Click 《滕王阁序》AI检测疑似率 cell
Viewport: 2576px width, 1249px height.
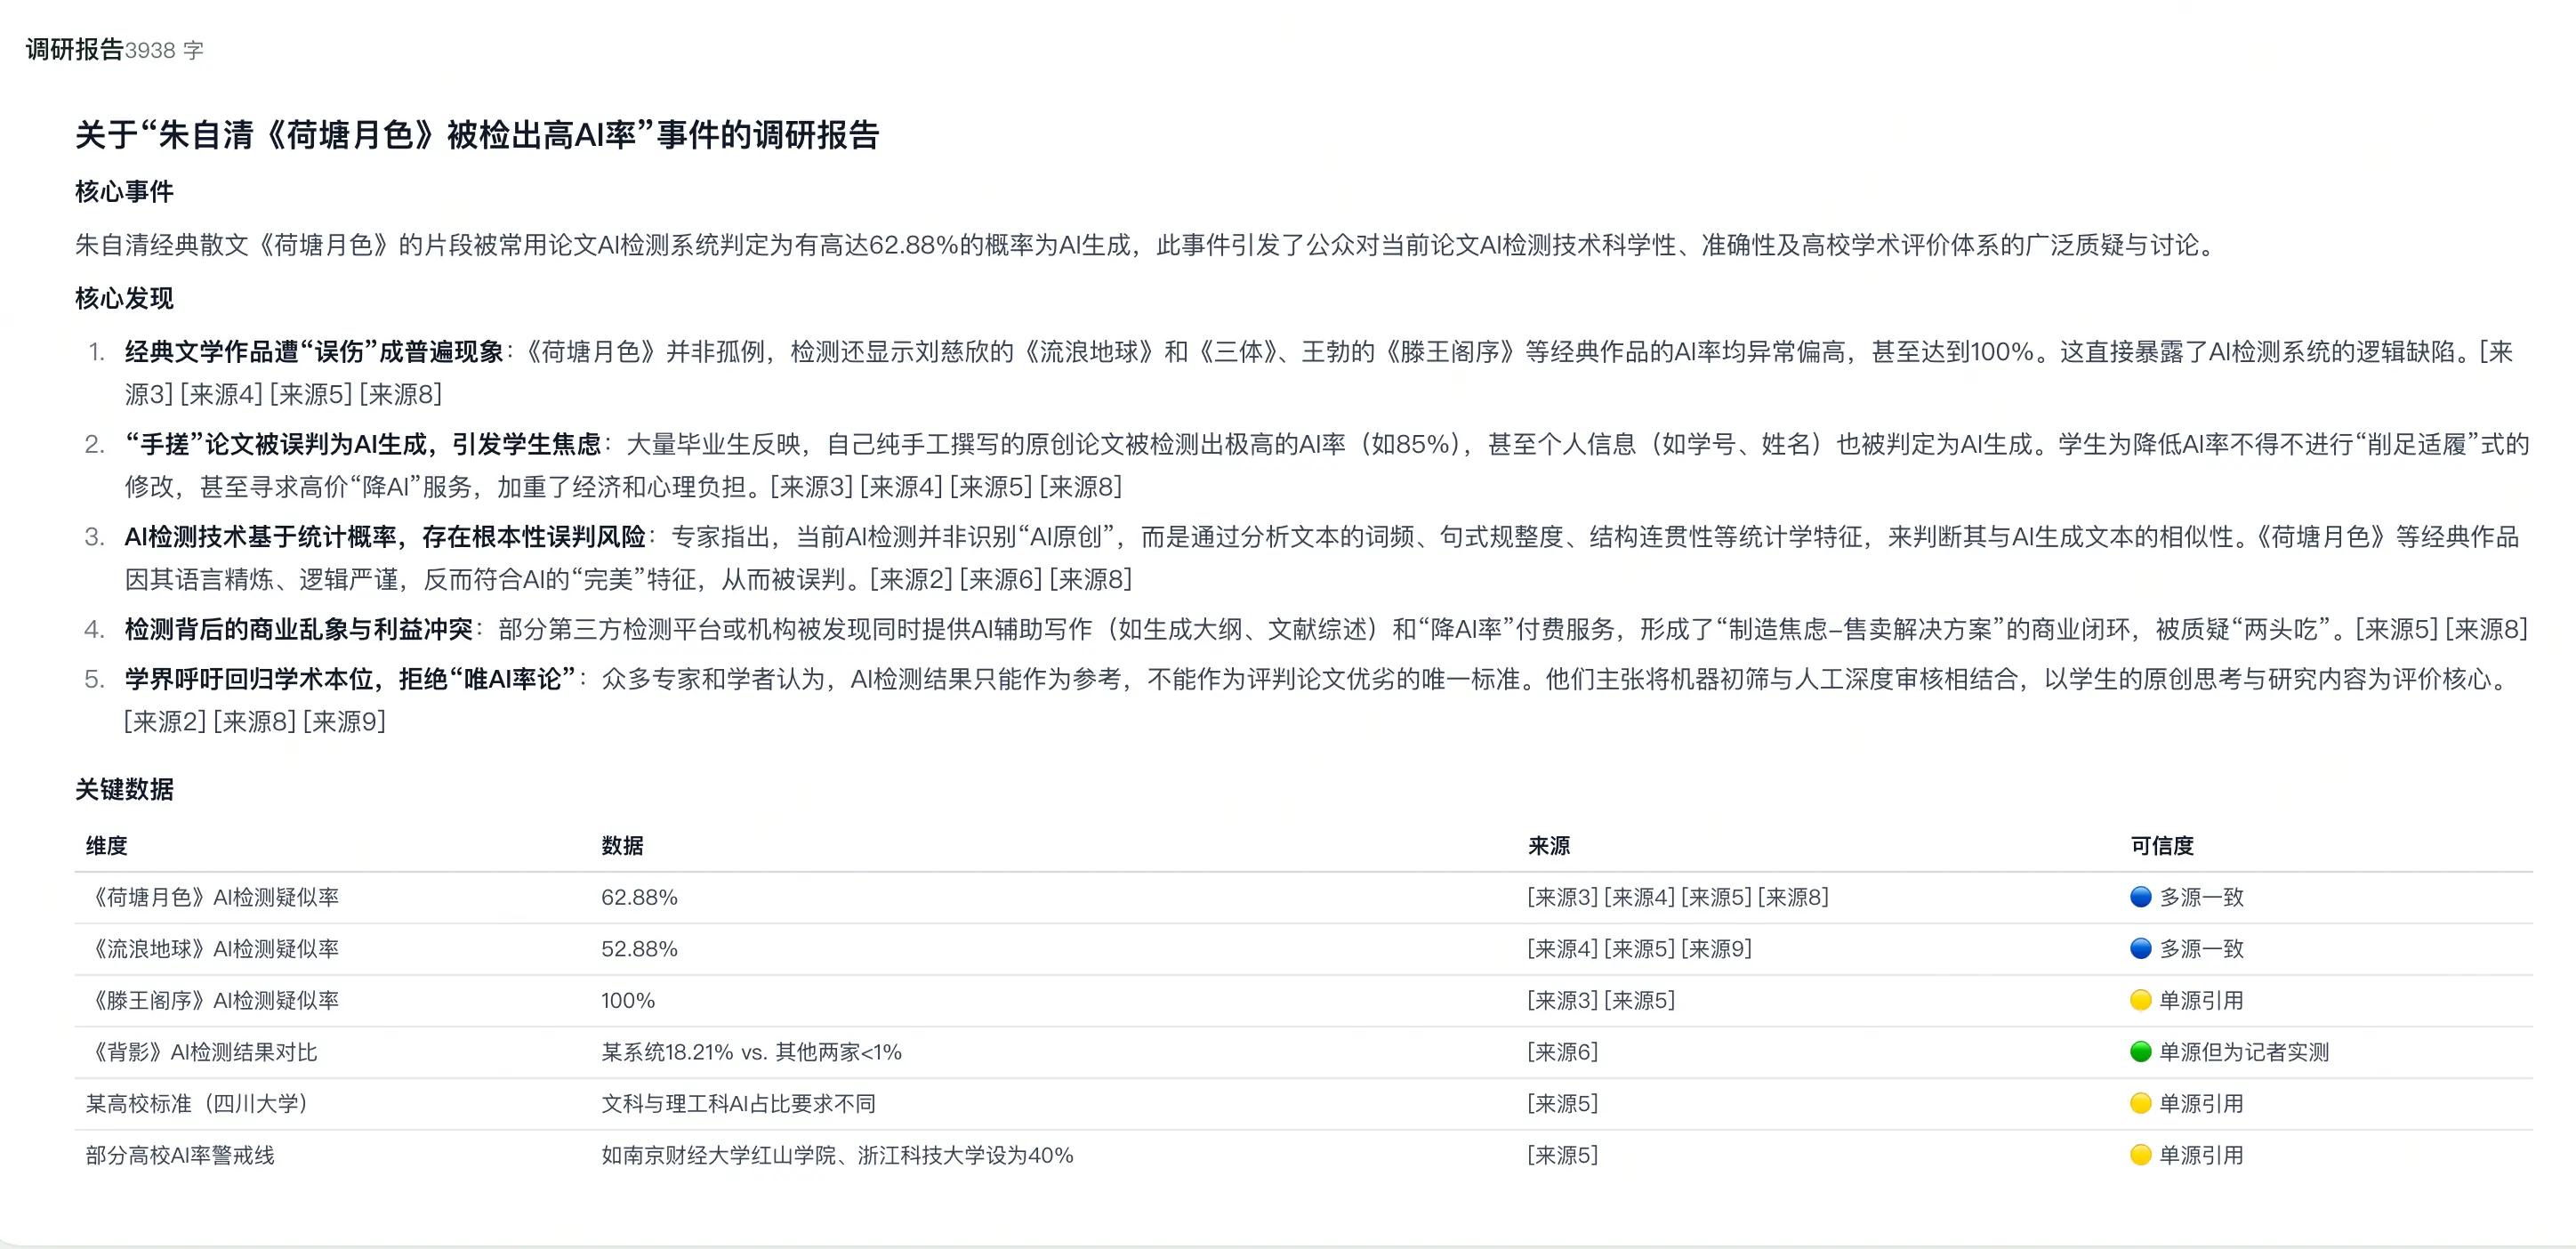coord(212,1000)
